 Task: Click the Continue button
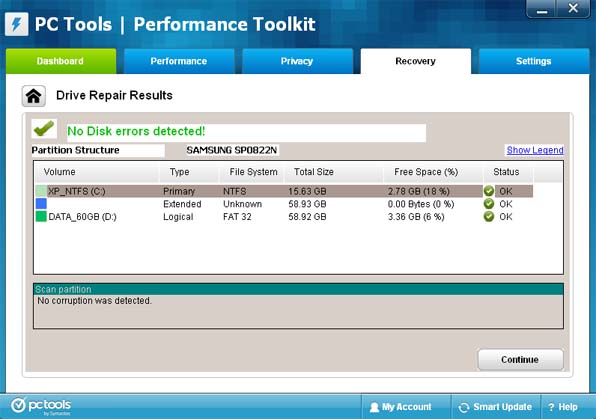[520, 359]
